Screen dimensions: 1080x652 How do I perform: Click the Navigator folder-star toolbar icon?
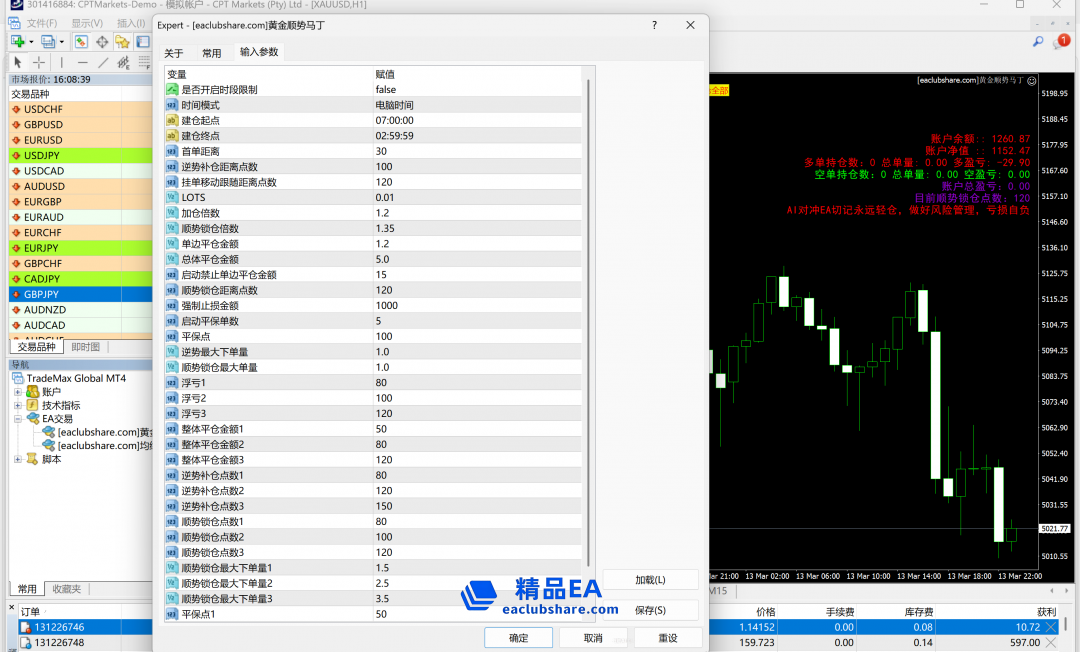coord(122,41)
